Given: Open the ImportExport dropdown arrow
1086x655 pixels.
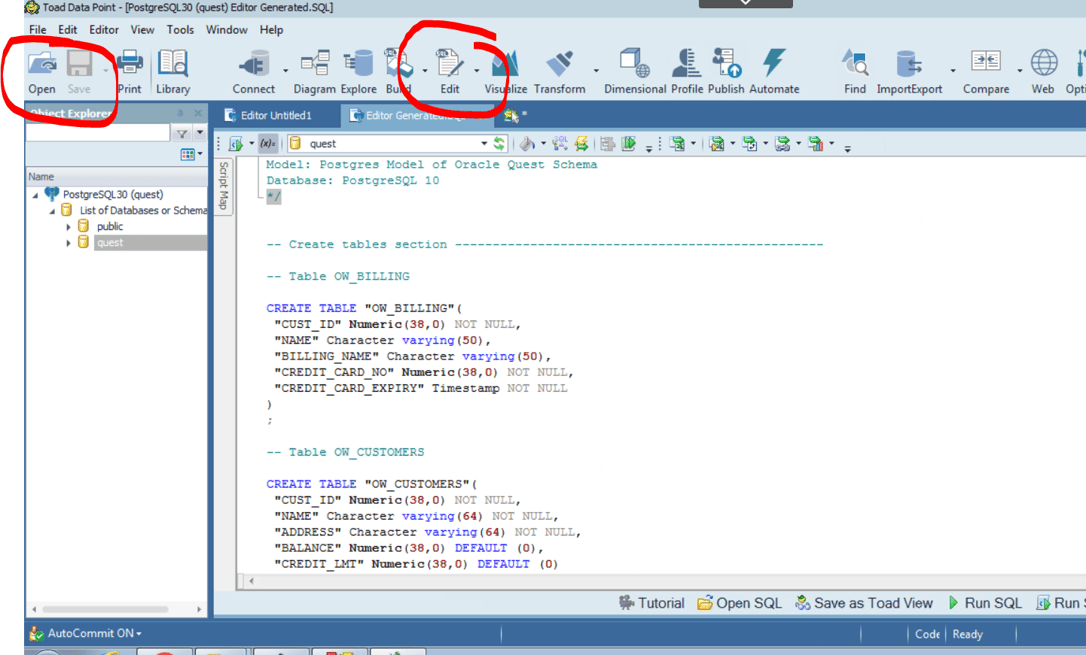Looking at the screenshot, I should pyautogui.click(x=953, y=71).
